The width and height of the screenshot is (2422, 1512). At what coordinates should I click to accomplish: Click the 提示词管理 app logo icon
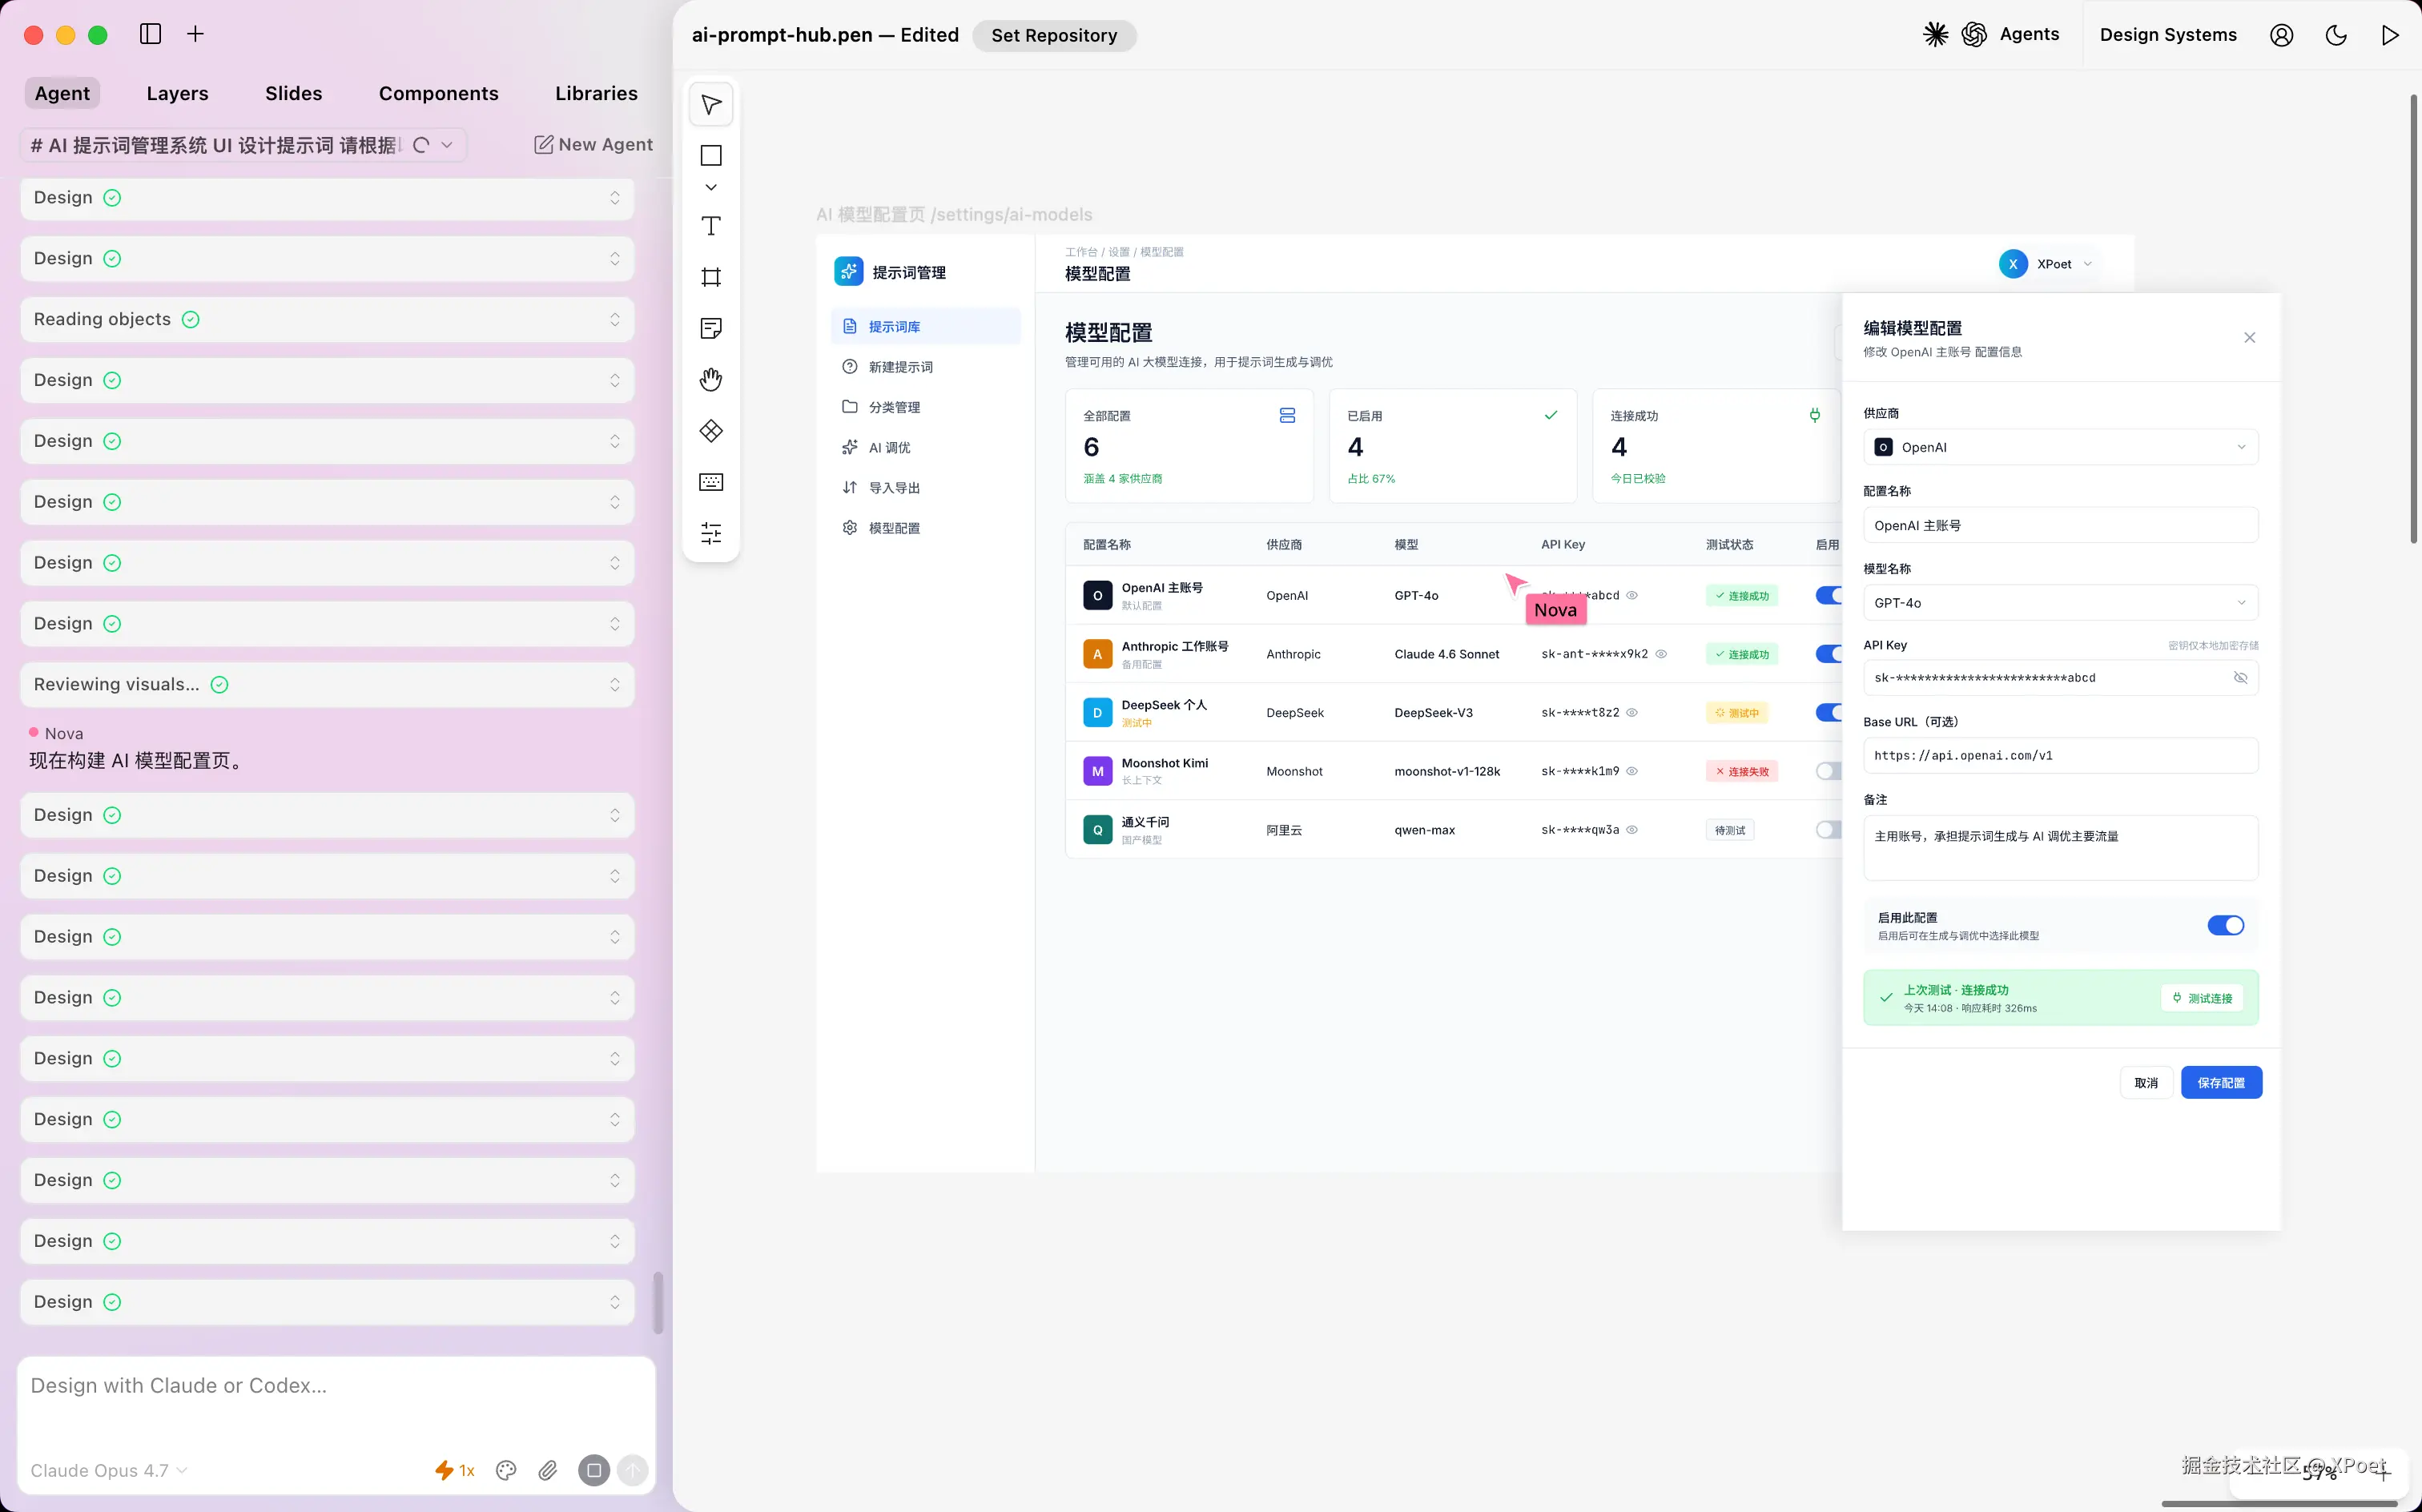848,271
